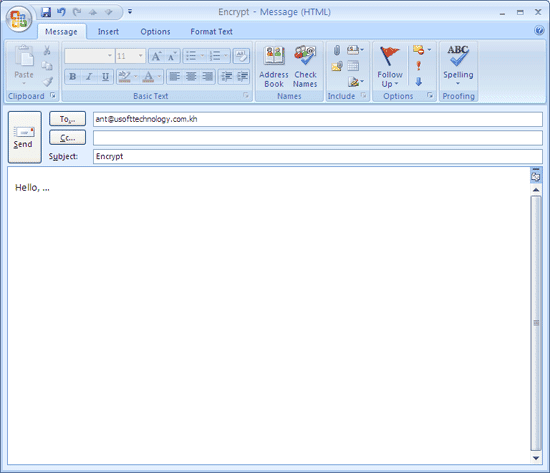
Task: Click in the Cc address field
Action: [317, 138]
